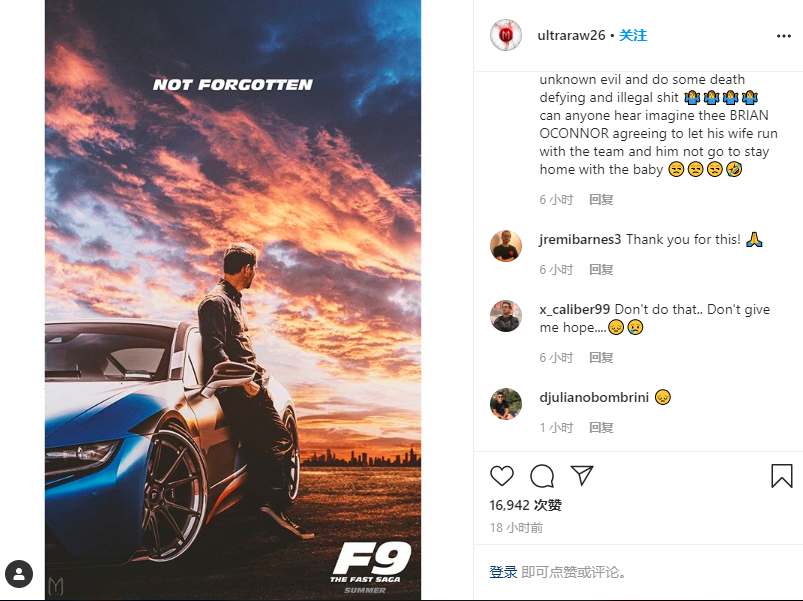Reply to djulianobombrini's comment
Screen dimensions: 803x601
coord(601,427)
